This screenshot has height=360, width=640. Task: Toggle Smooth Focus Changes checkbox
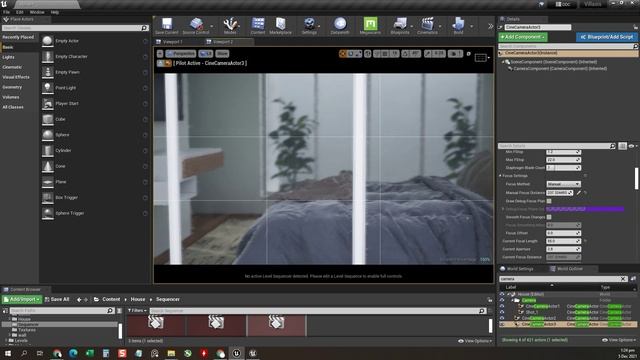tap(549, 217)
